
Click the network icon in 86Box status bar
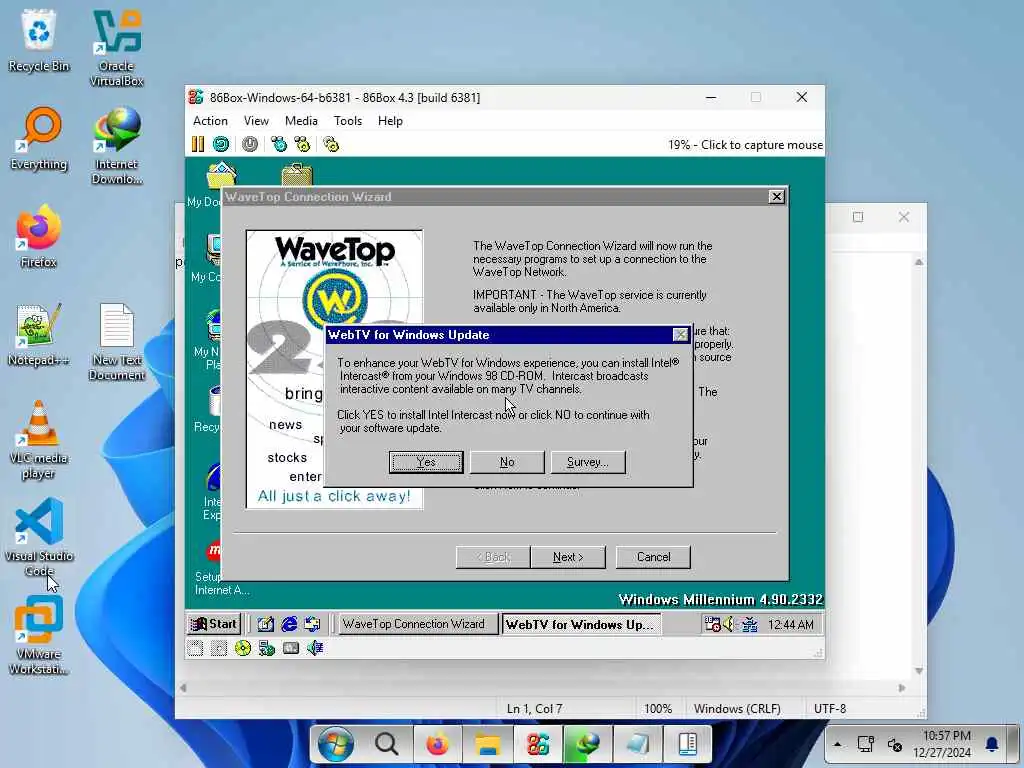266,648
